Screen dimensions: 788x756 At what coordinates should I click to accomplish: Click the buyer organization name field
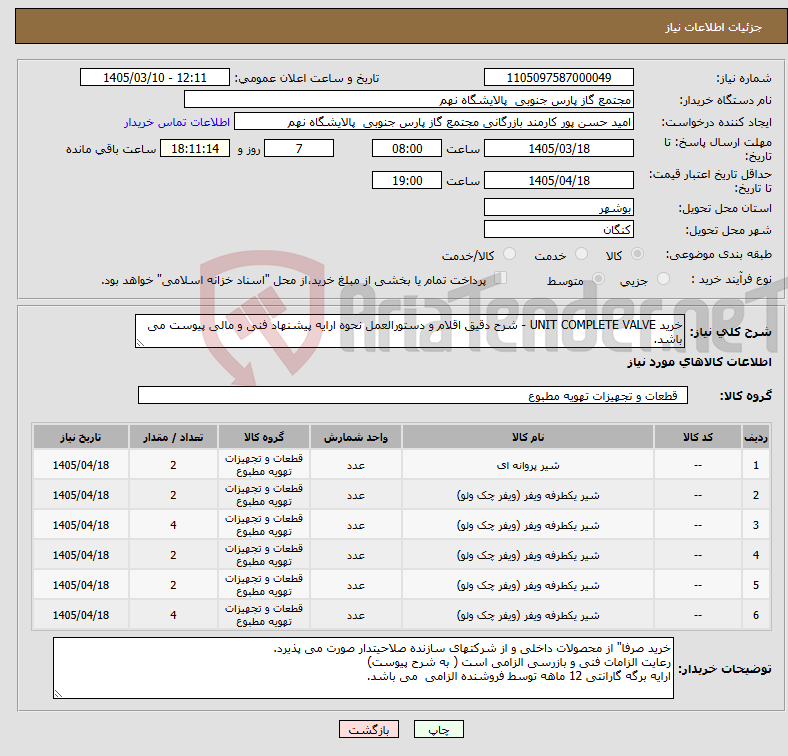click(409, 100)
